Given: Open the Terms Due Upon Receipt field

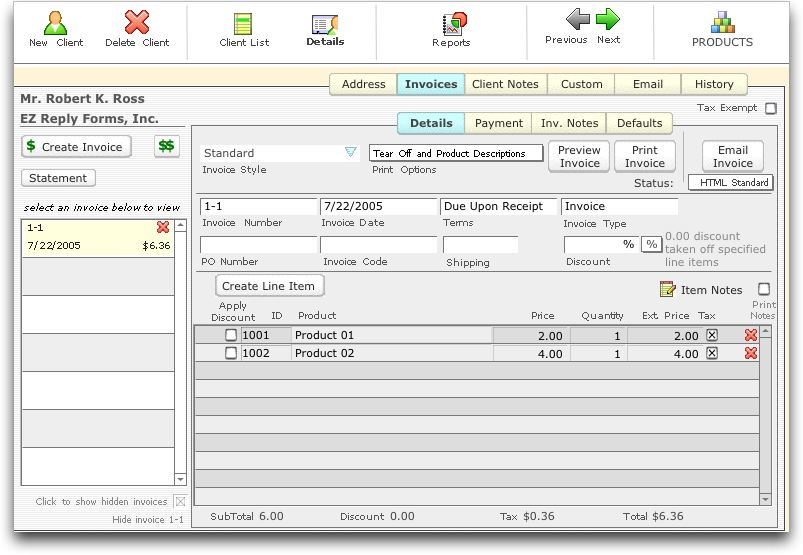Looking at the screenshot, I should (x=499, y=206).
